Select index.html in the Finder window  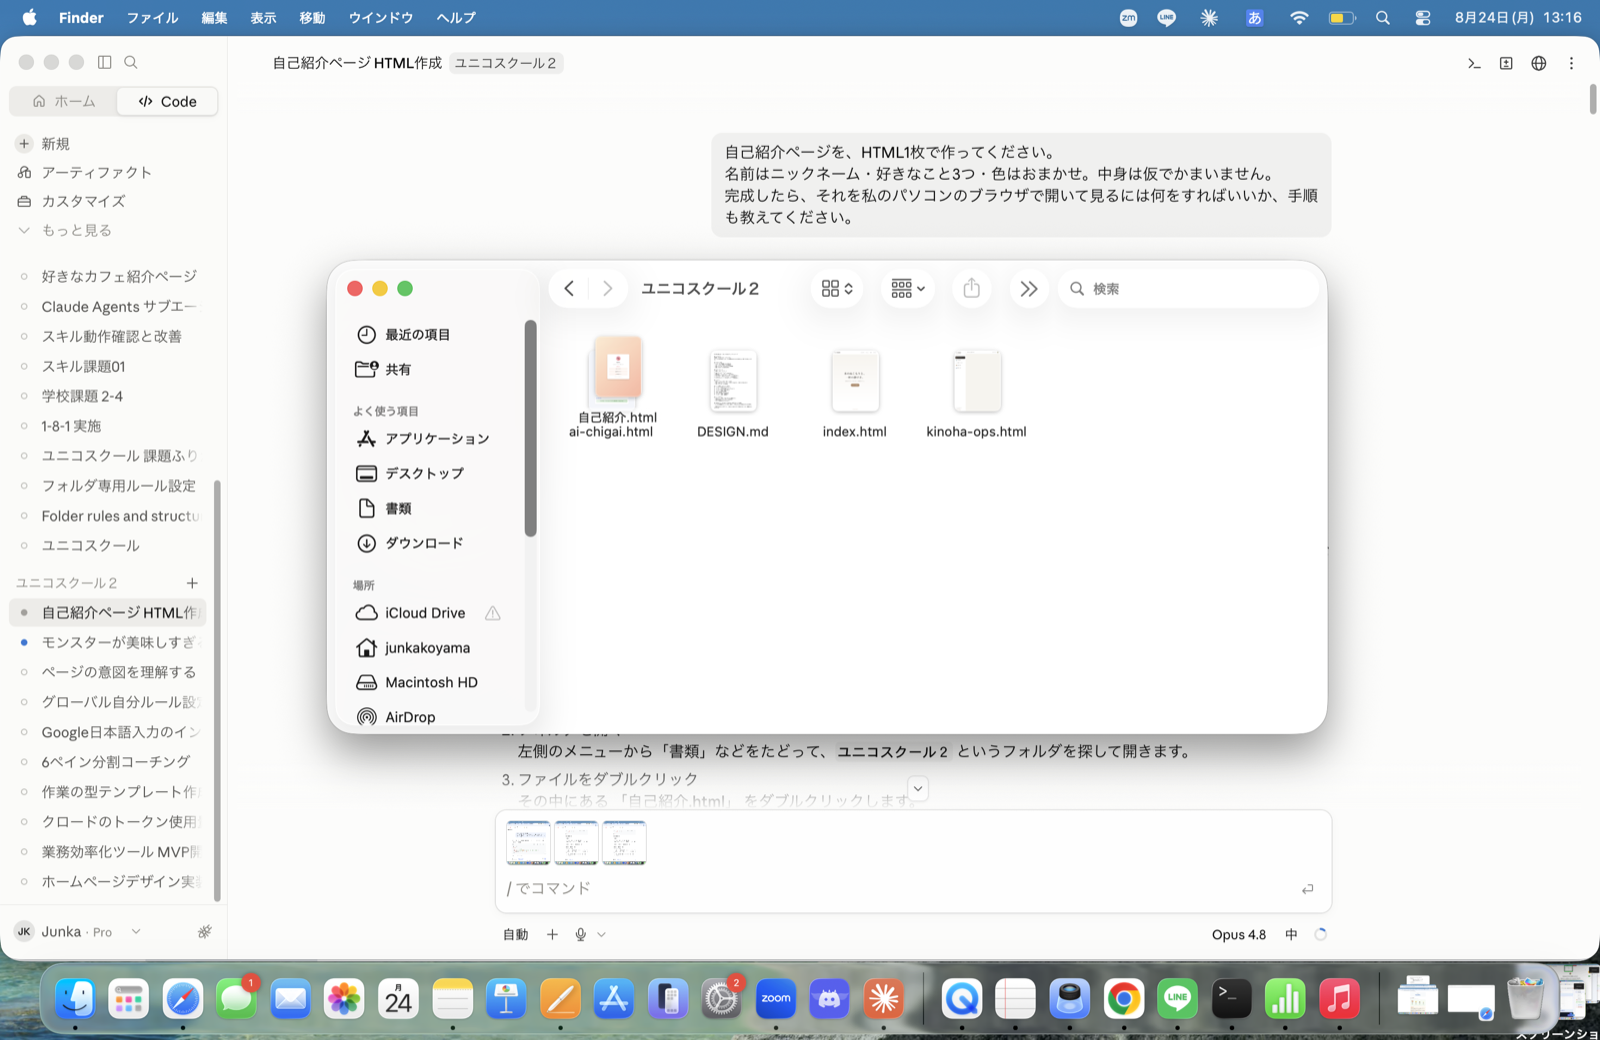[x=855, y=394]
